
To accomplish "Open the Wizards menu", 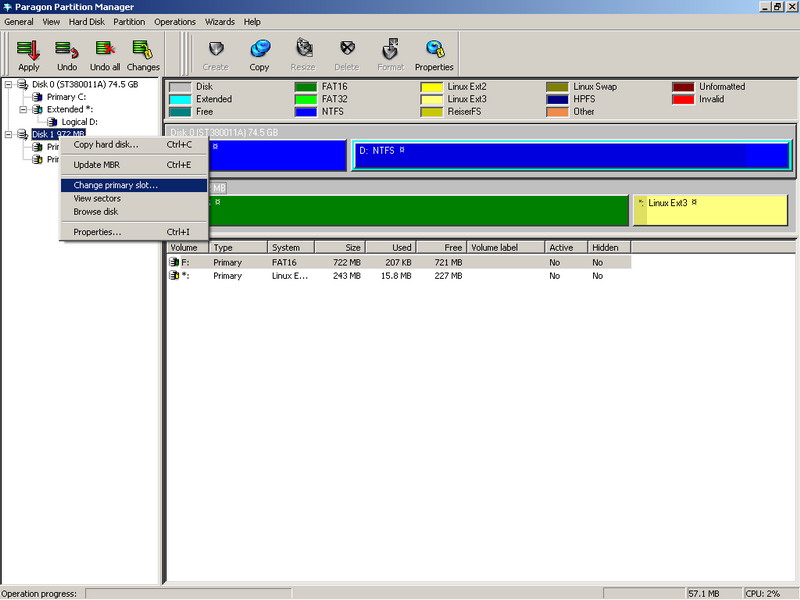I will tap(220, 22).
